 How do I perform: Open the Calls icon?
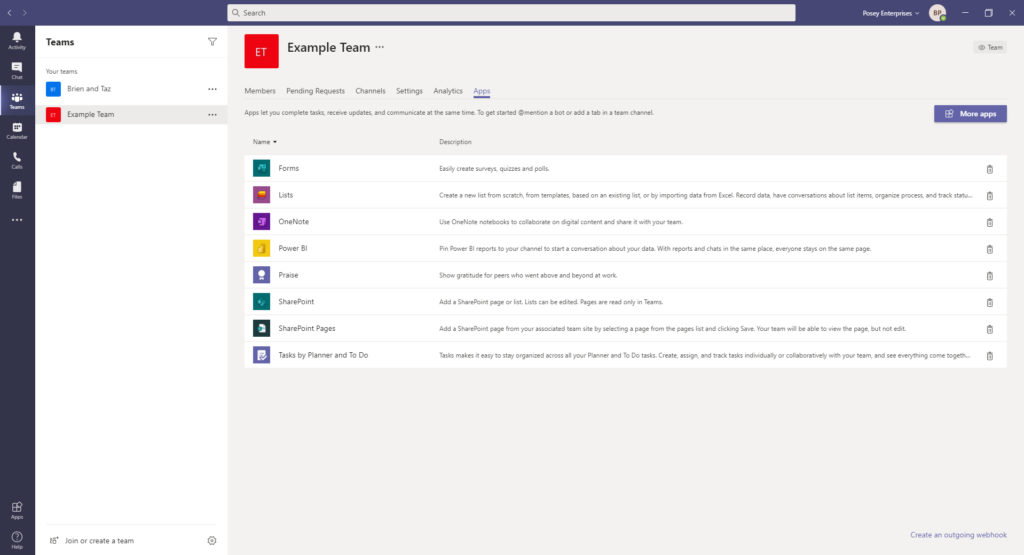17,160
